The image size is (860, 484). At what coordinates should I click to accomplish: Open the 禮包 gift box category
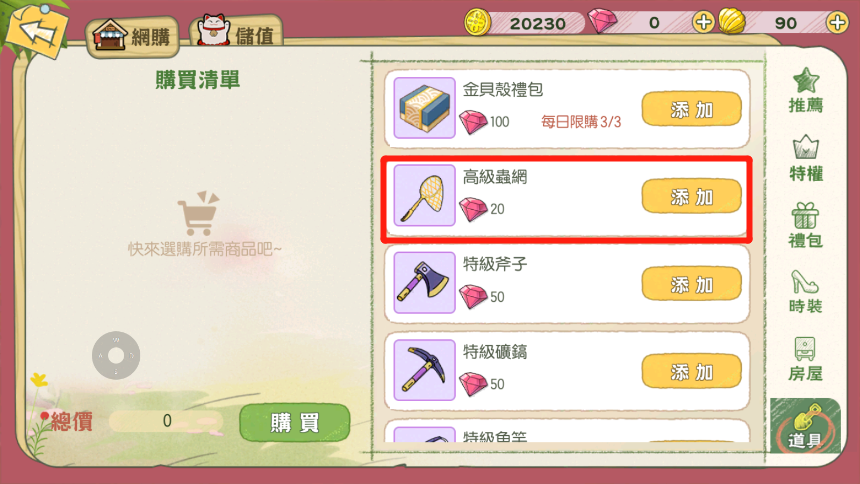coord(806,226)
